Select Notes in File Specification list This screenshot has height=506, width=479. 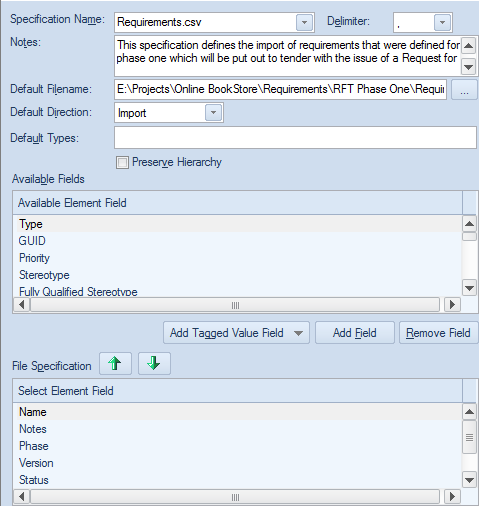click(237, 429)
